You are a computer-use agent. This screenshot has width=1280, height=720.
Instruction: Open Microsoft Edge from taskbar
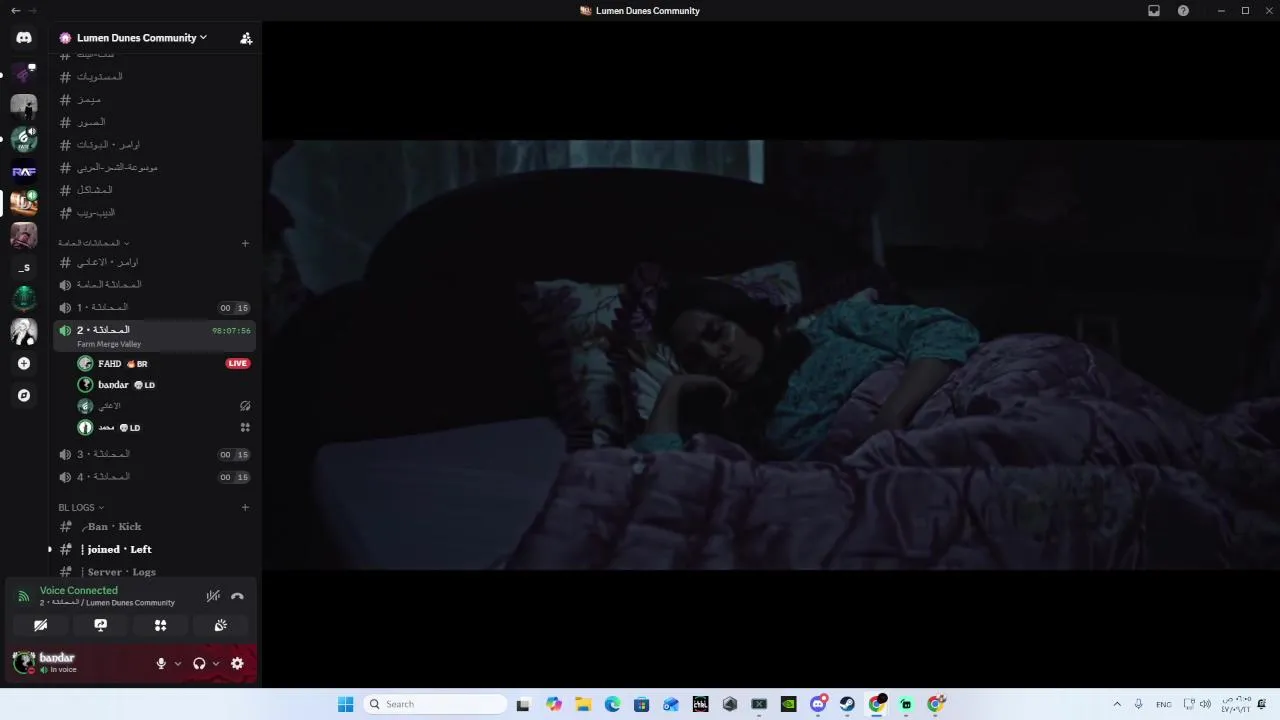(x=612, y=704)
